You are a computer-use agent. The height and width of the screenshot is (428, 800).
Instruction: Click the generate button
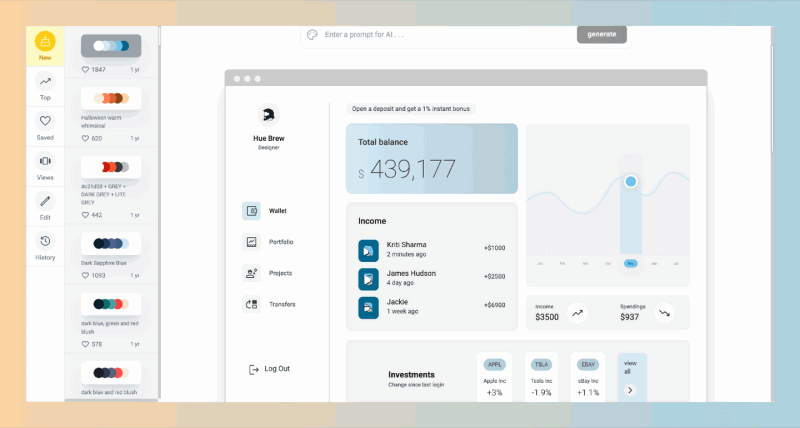[602, 34]
